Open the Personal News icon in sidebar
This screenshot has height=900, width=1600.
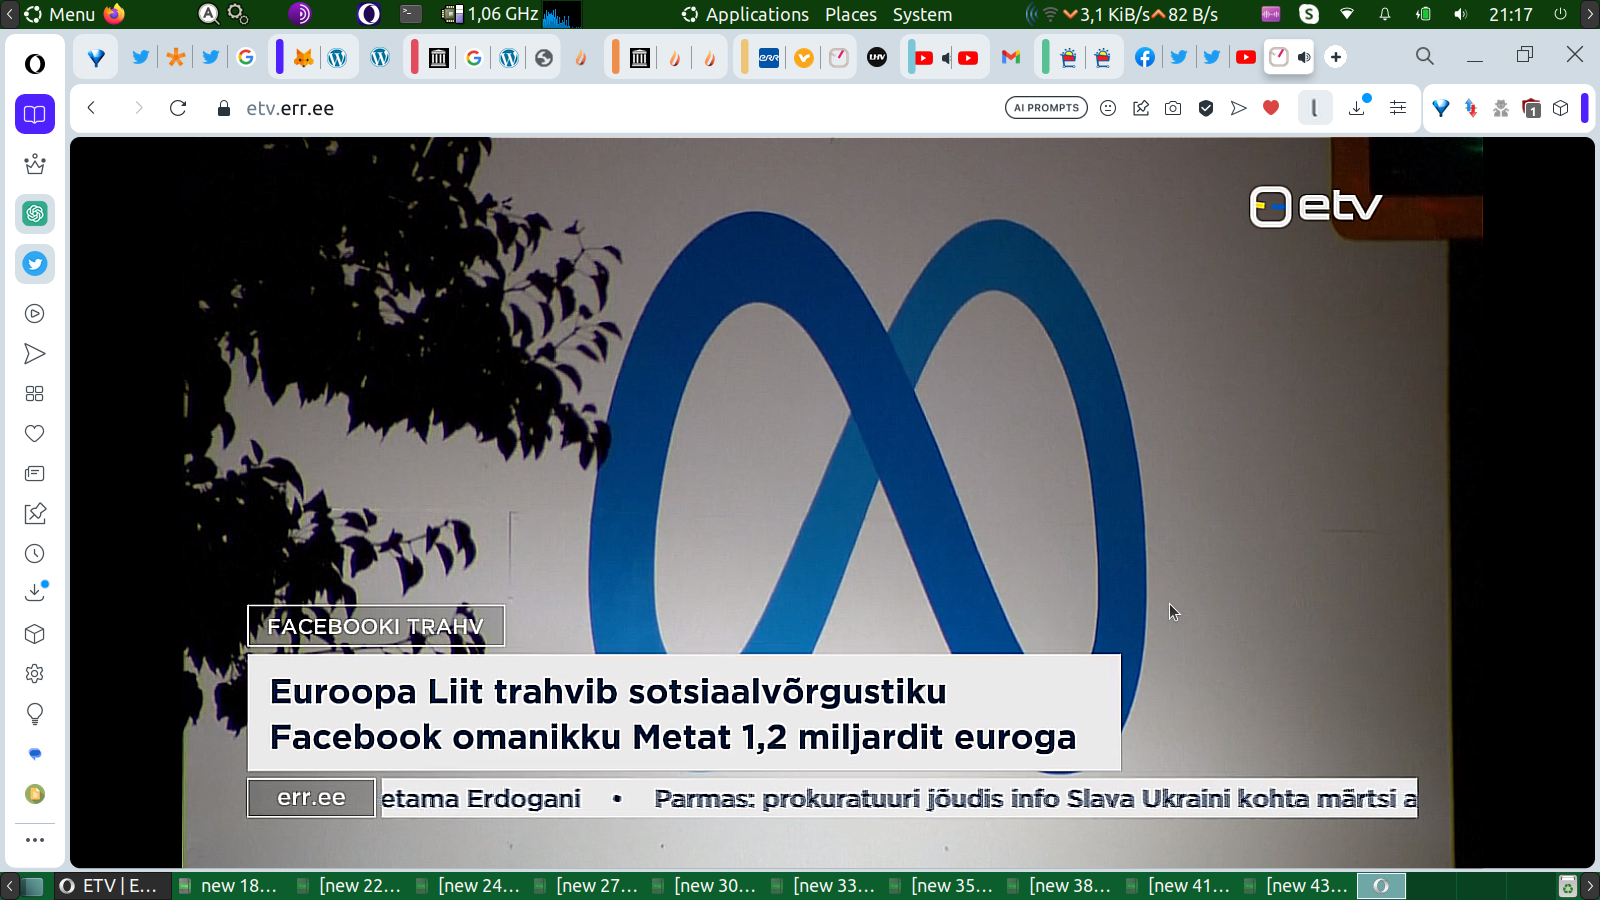[35, 474]
